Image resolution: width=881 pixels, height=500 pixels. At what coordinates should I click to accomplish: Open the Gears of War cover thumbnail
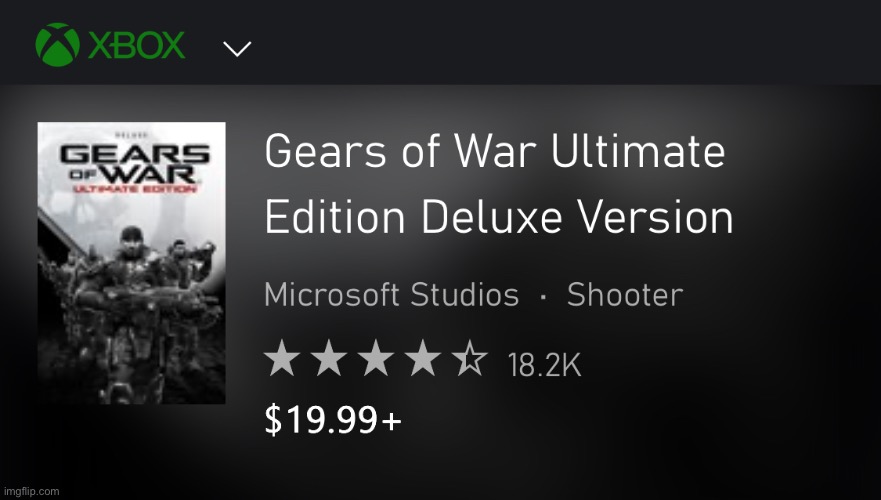(x=131, y=263)
